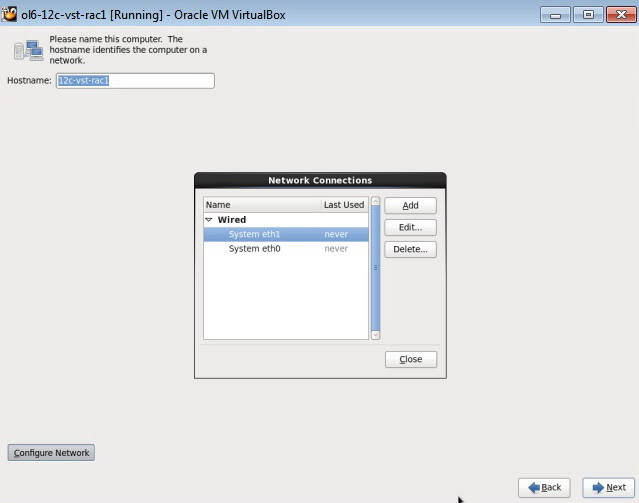
Task: Click the scrollbar up arrow in connections list
Action: (x=375, y=201)
